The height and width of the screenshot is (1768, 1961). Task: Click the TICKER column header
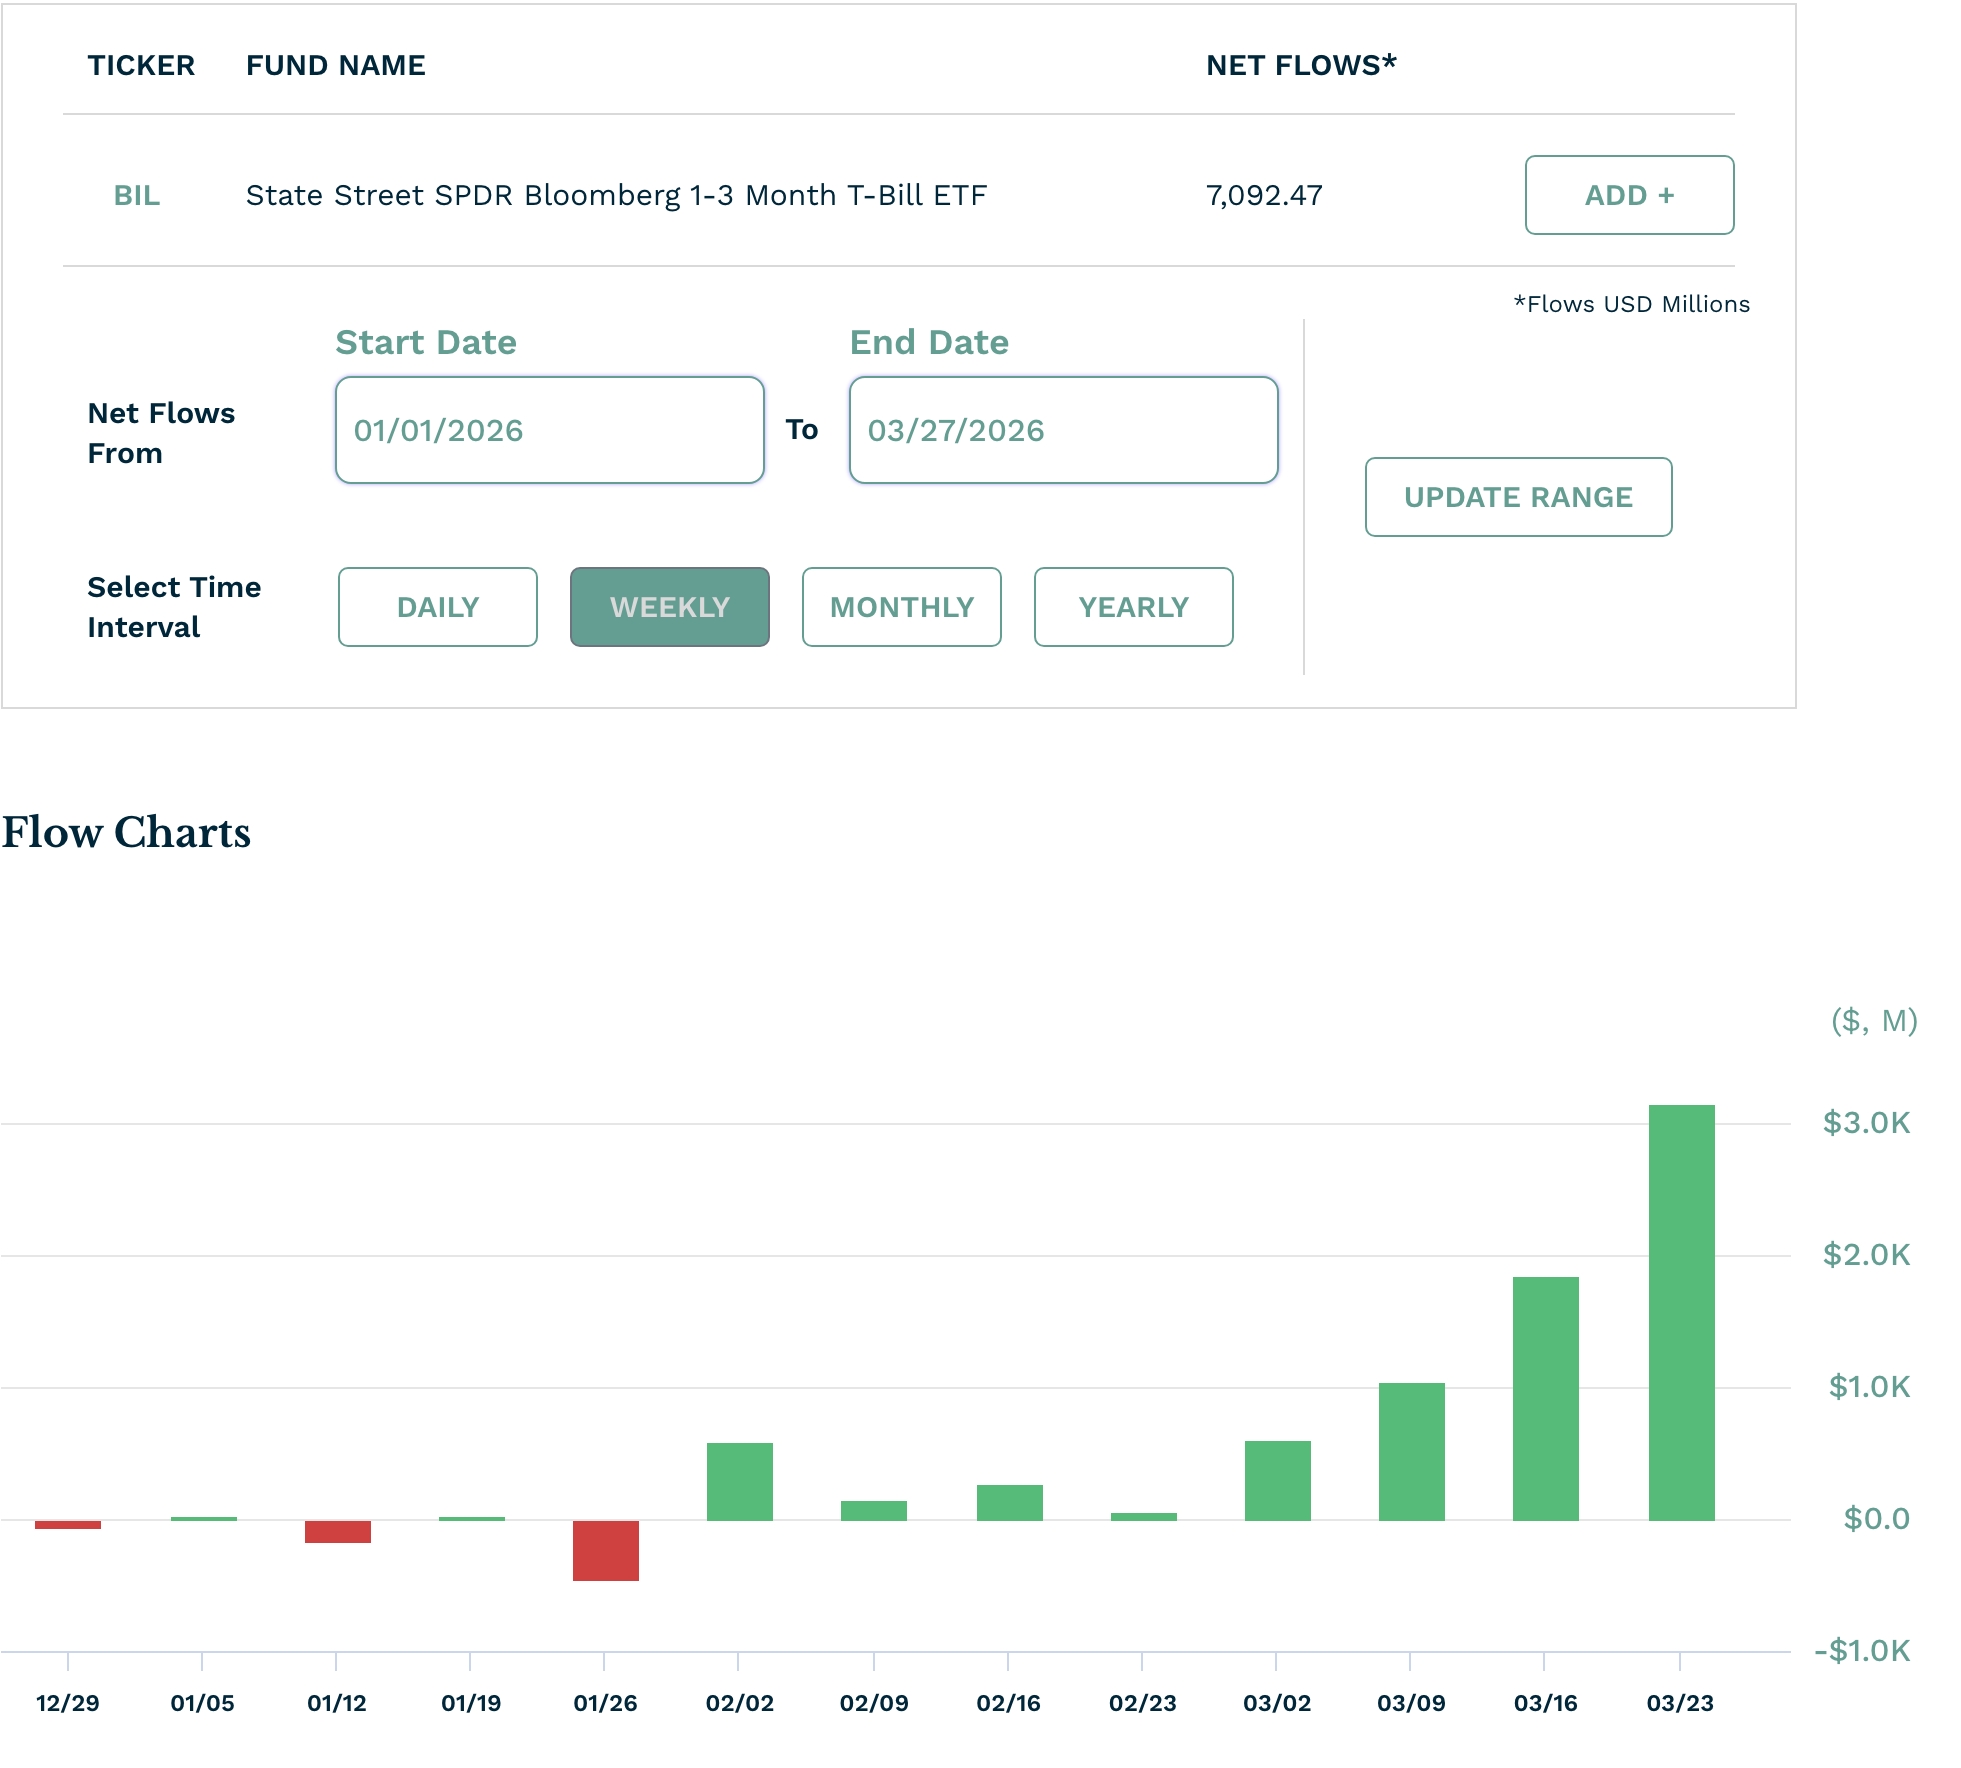point(141,65)
